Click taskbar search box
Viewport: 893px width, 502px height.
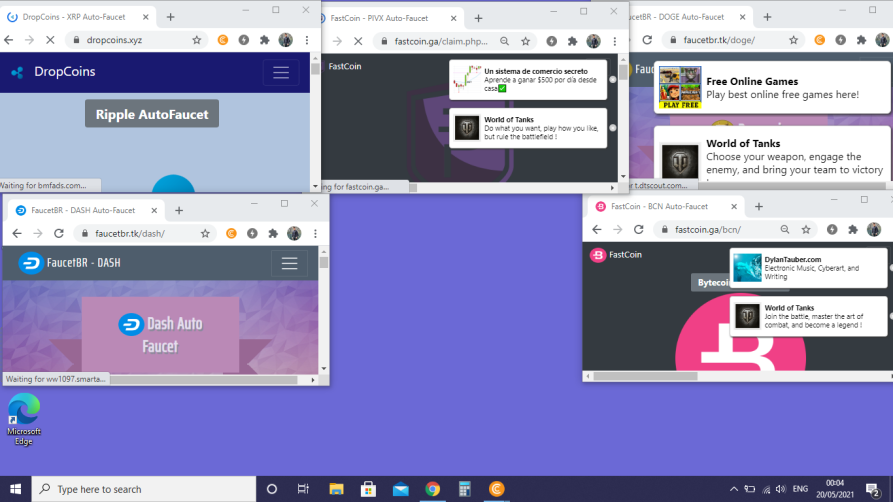144,489
